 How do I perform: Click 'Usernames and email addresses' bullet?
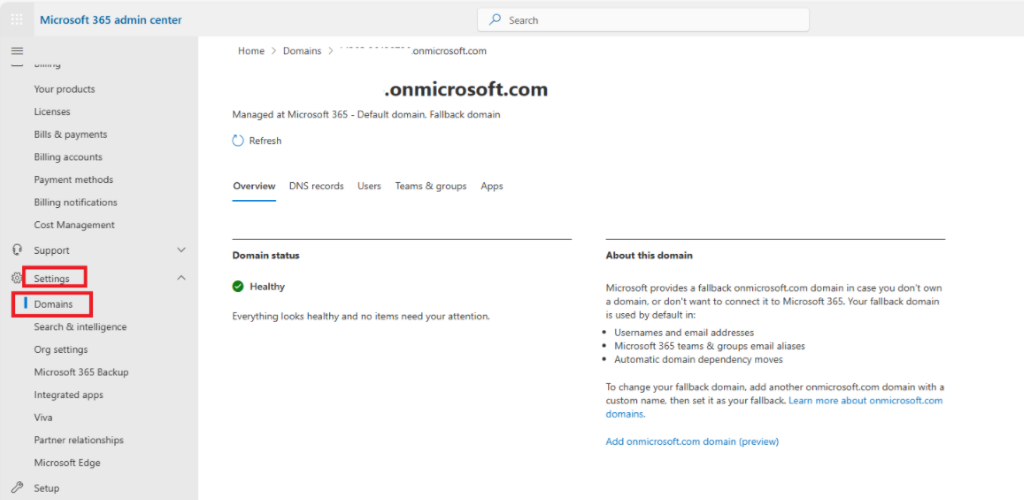point(684,332)
